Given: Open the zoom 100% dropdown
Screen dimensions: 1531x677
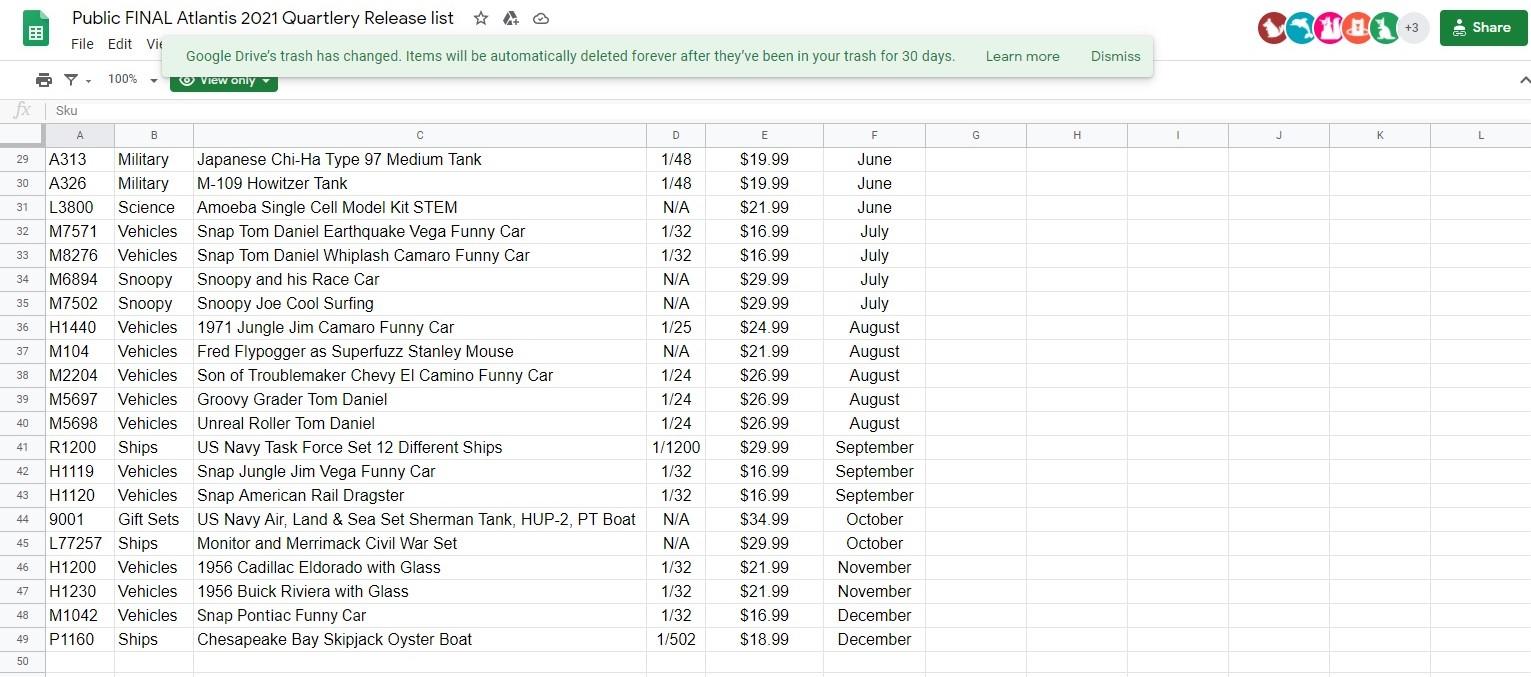Looking at the screenshot, I should coord(132,80).
